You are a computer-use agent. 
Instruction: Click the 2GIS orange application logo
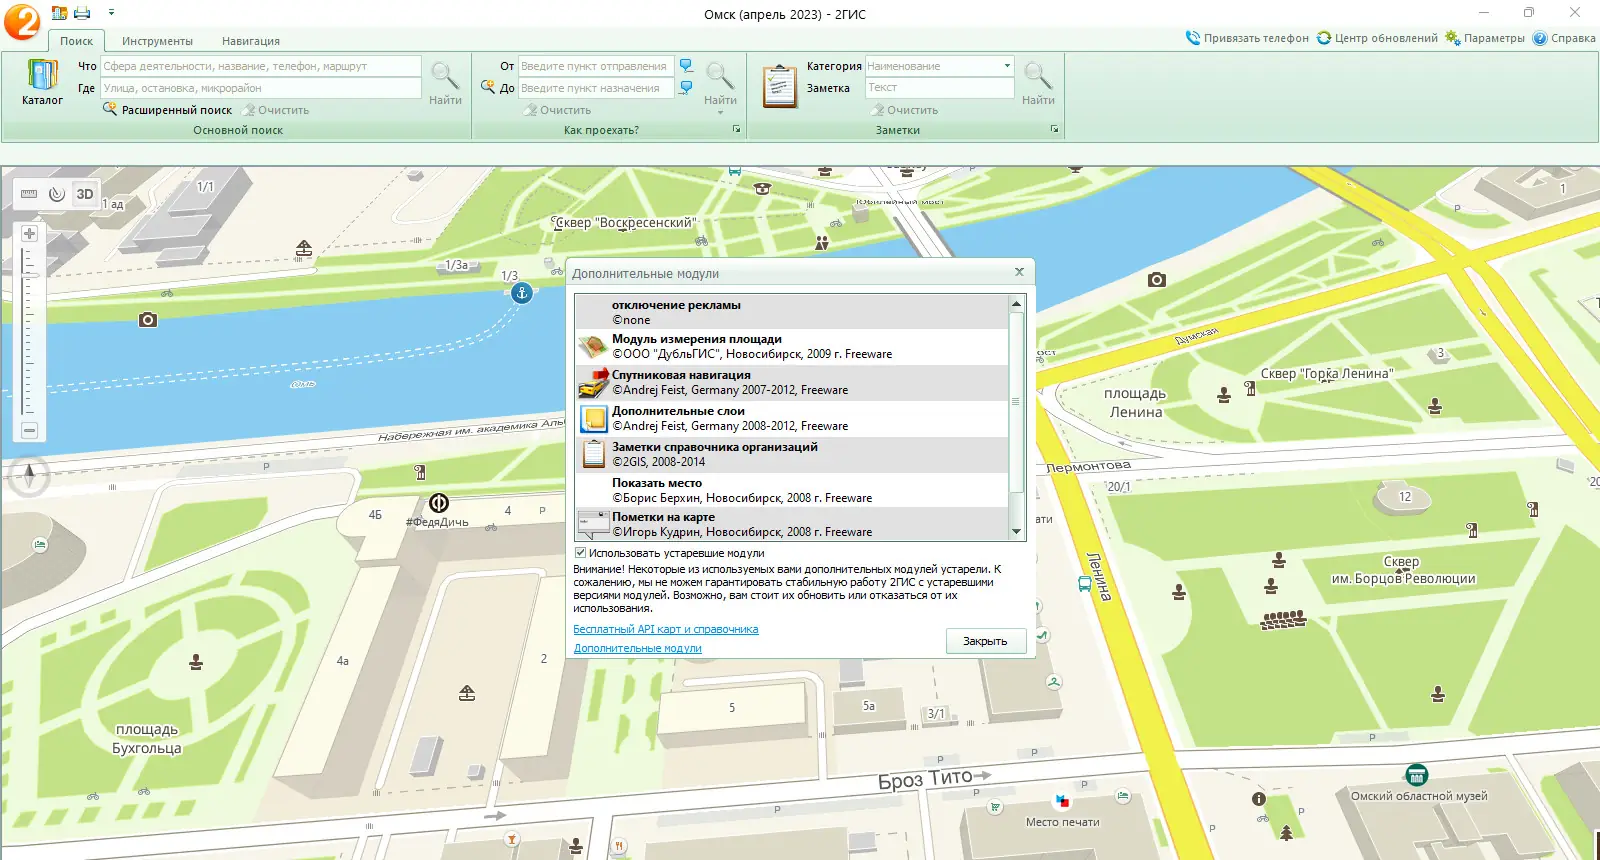pos(22,21)
